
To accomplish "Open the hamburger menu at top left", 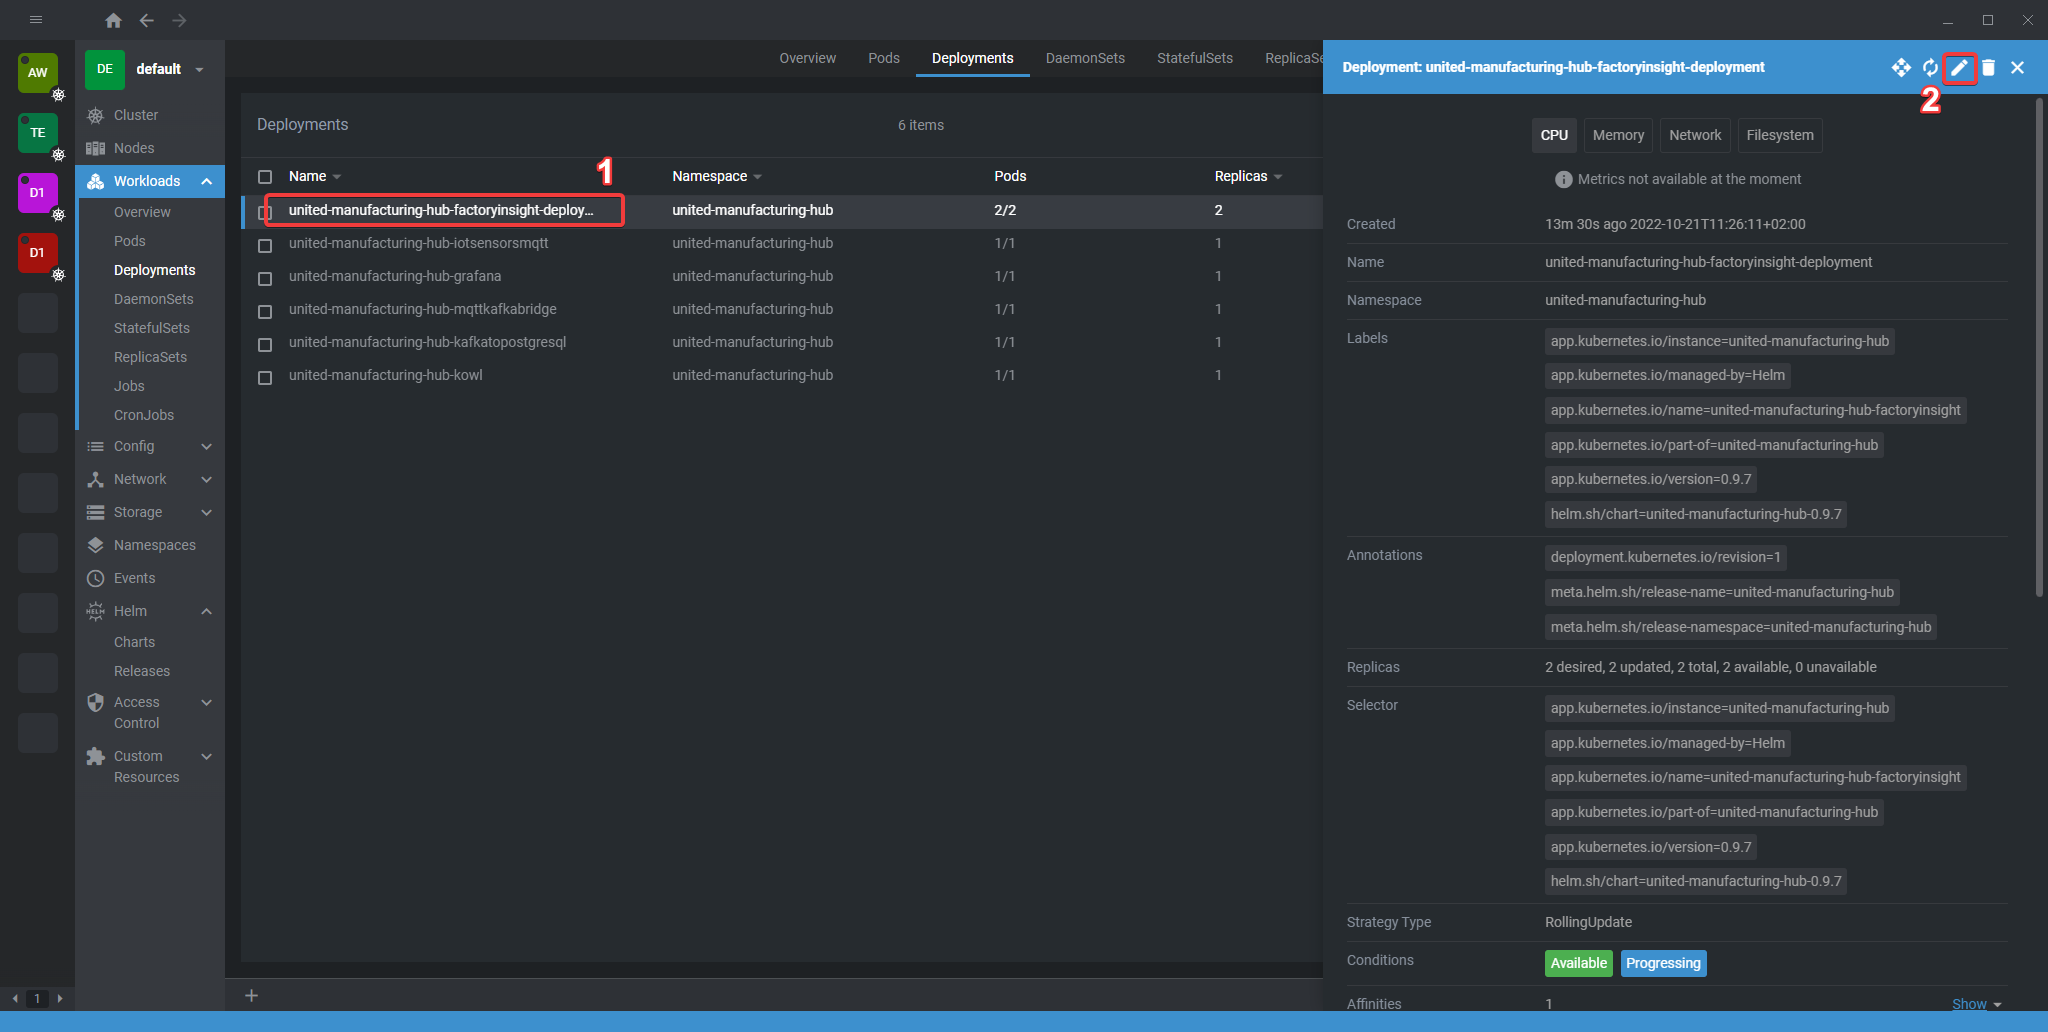I will pos(36,20).
